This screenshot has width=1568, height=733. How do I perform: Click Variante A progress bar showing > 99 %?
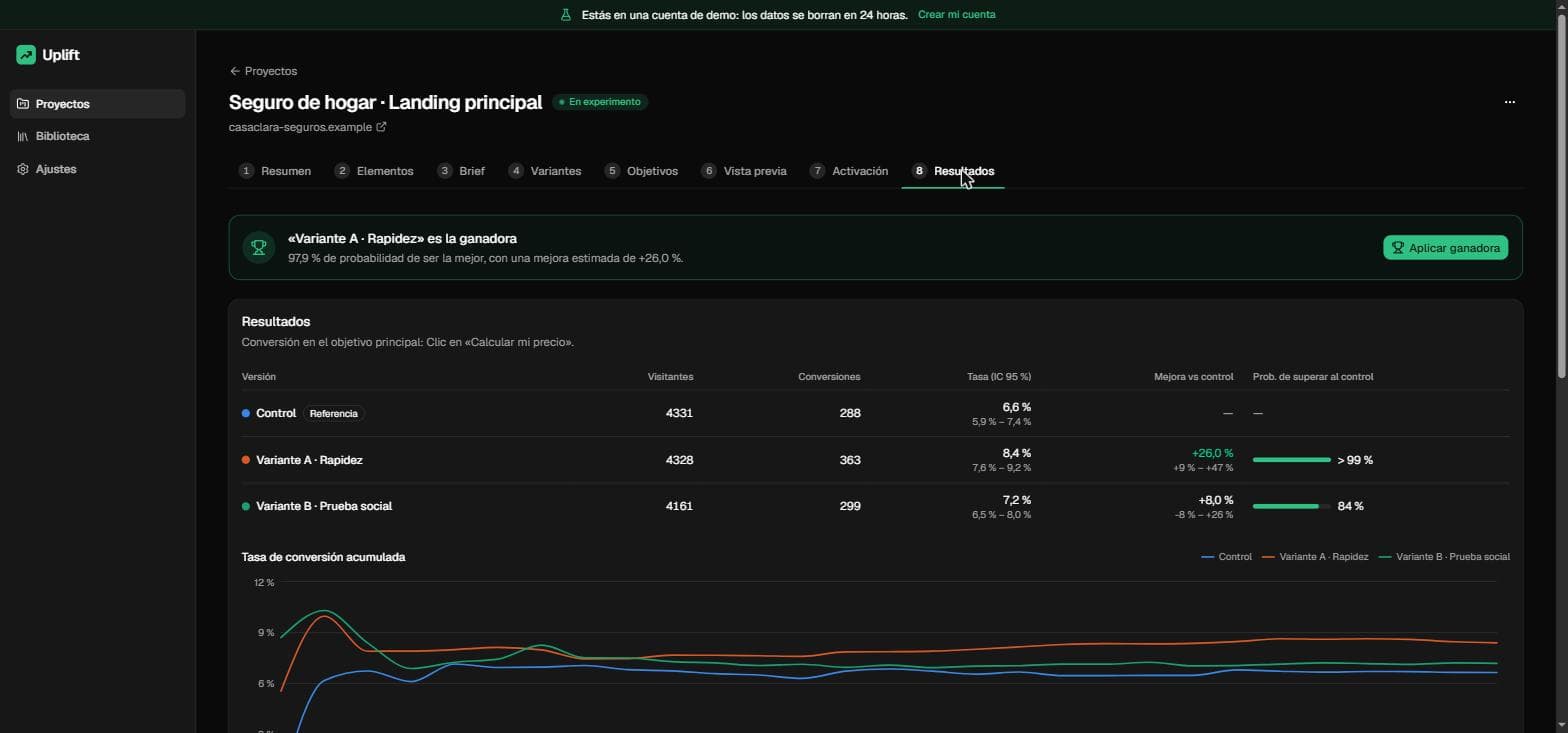(x=1291, y=460)
